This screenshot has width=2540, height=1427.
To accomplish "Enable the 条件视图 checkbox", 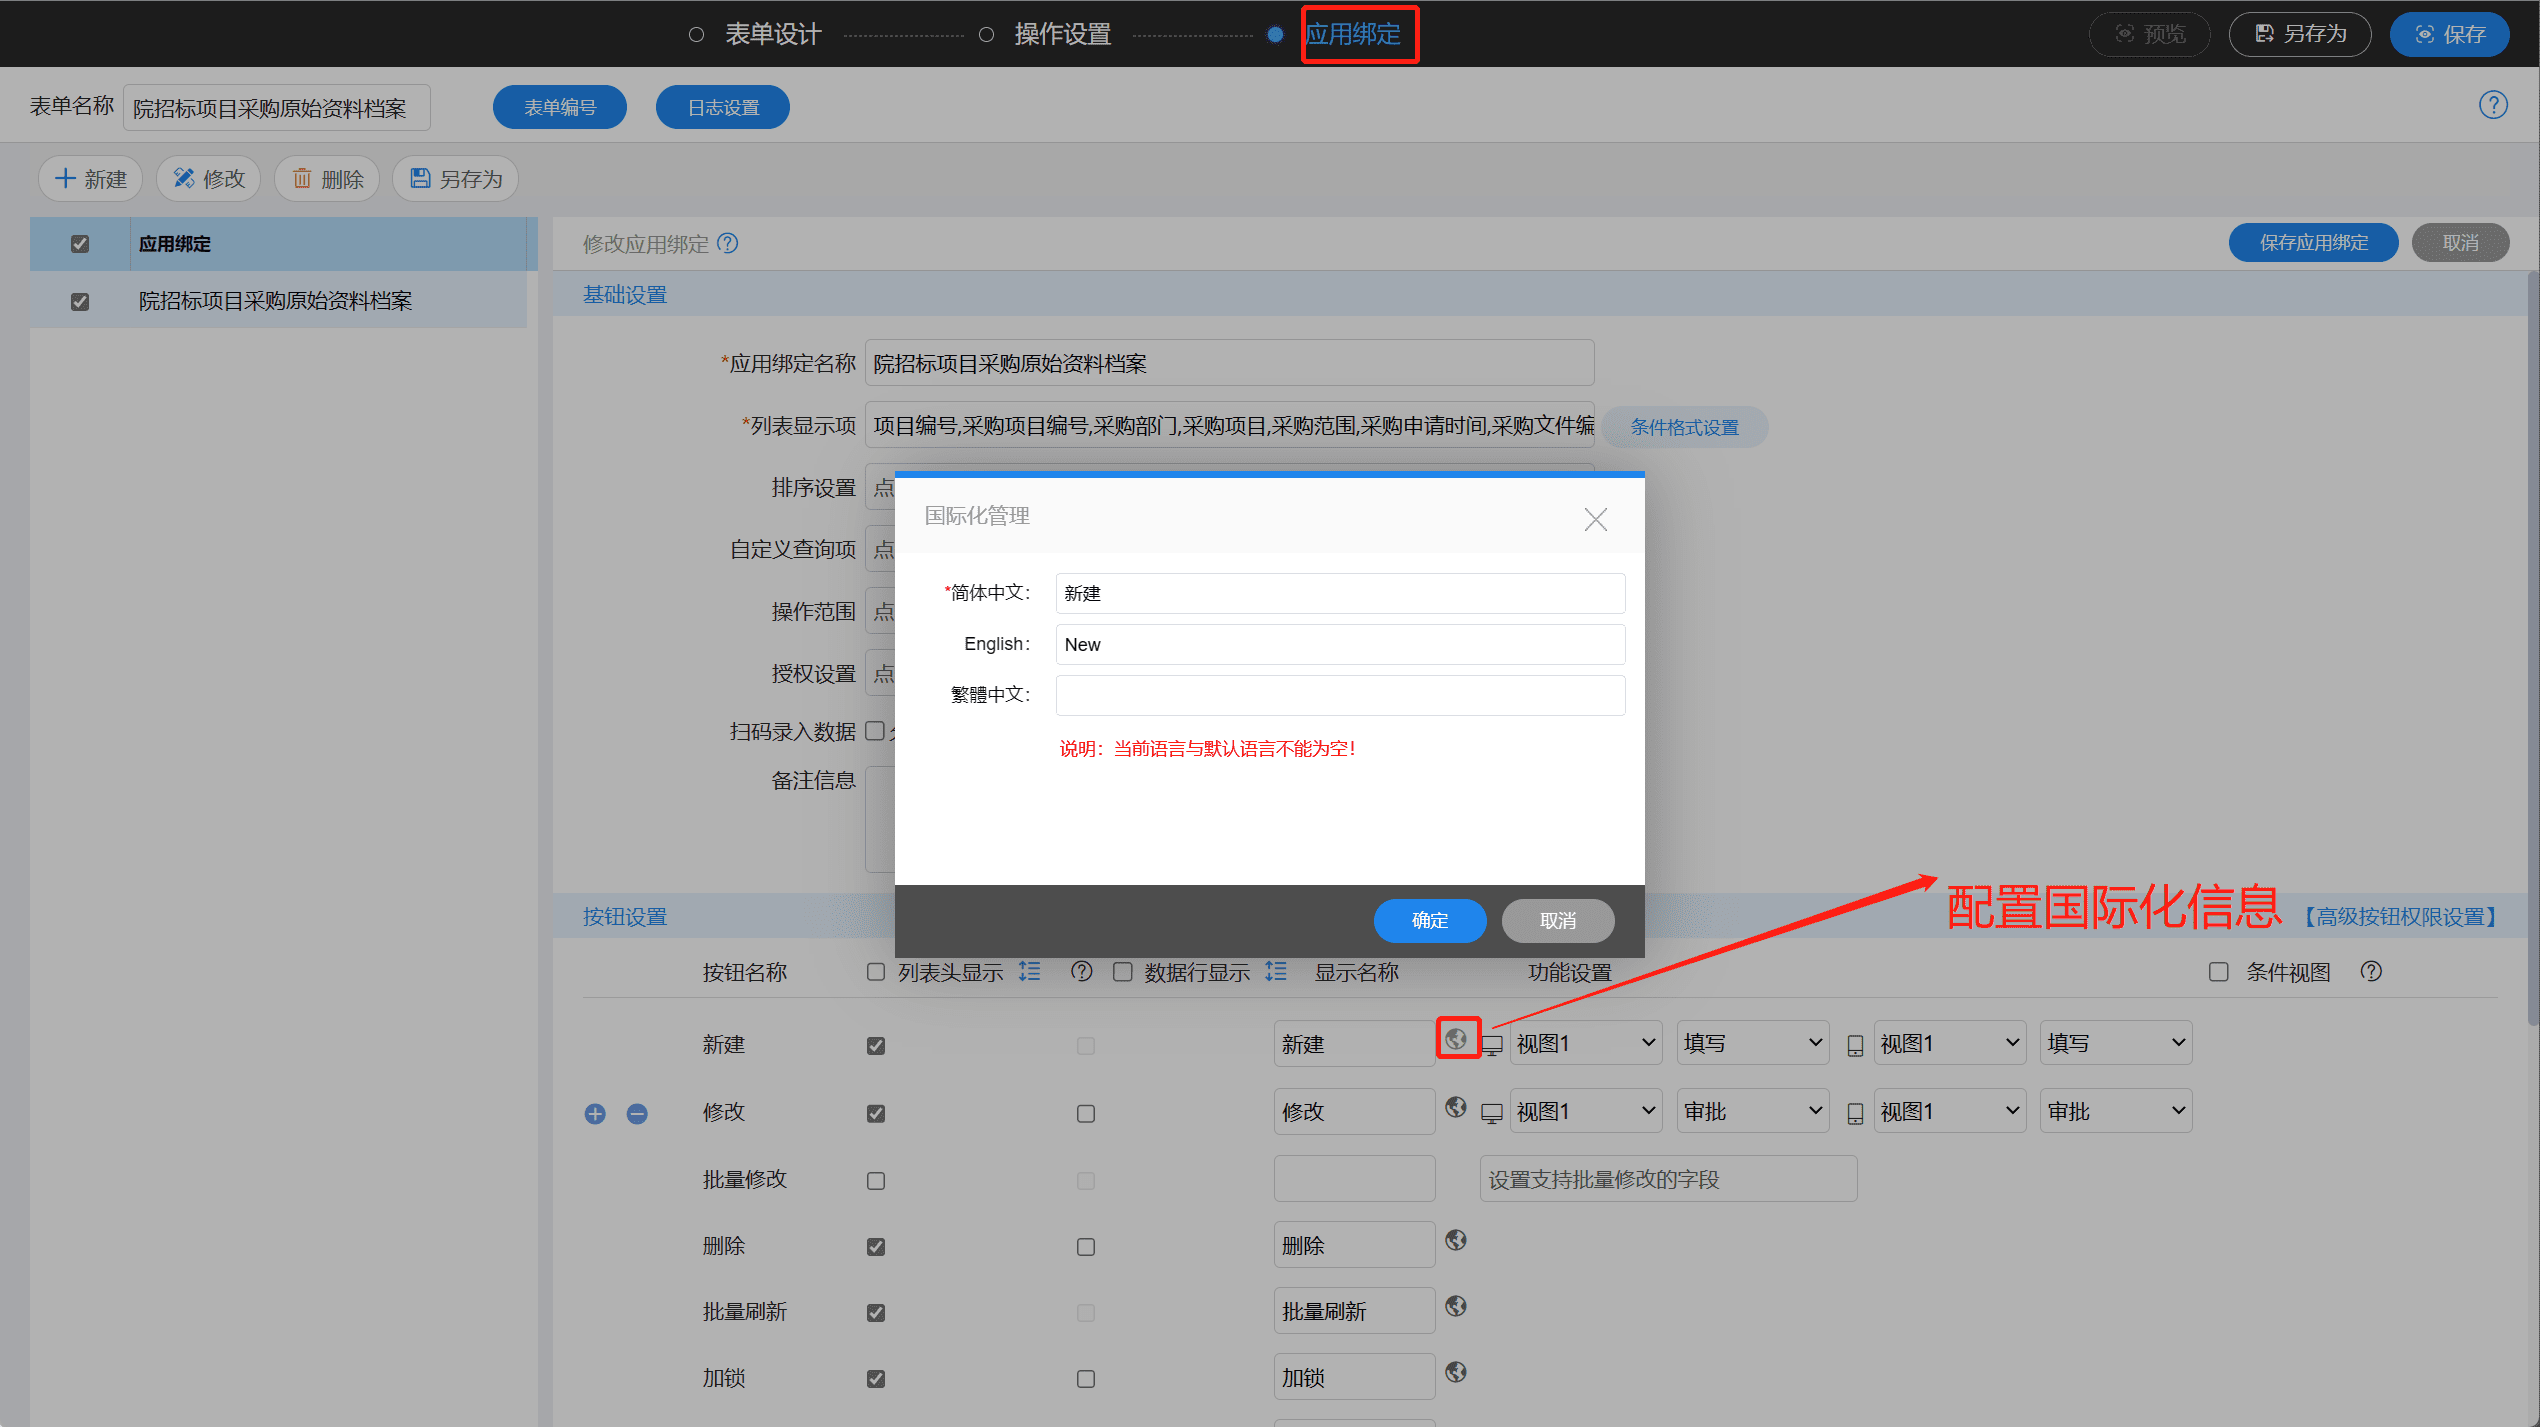I will (x=2219, y=972).
